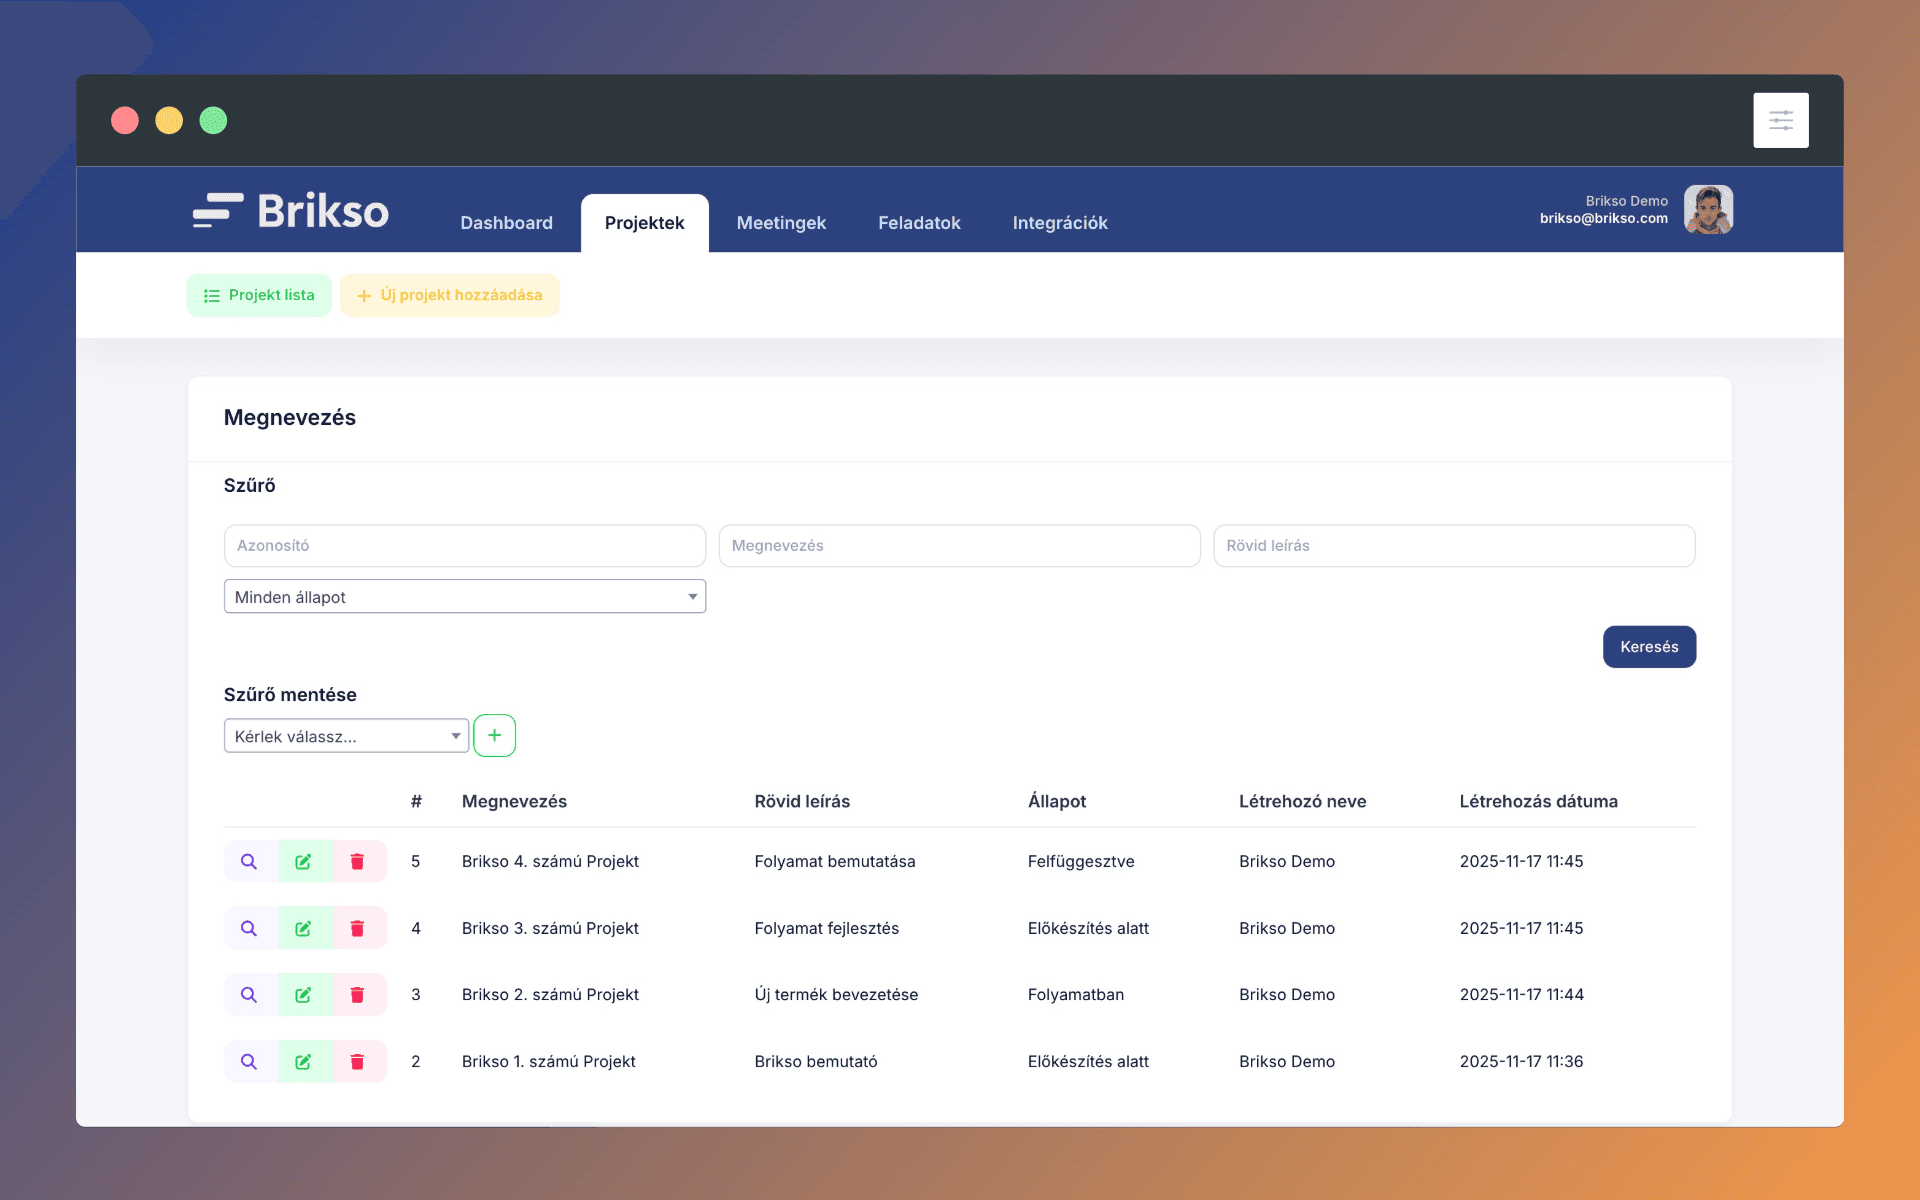Delete Brikso 4. számú Projekt with trash icon
Viewport: 1920px width, 1200px height.
pyautogui.click(x=357, y=861)
